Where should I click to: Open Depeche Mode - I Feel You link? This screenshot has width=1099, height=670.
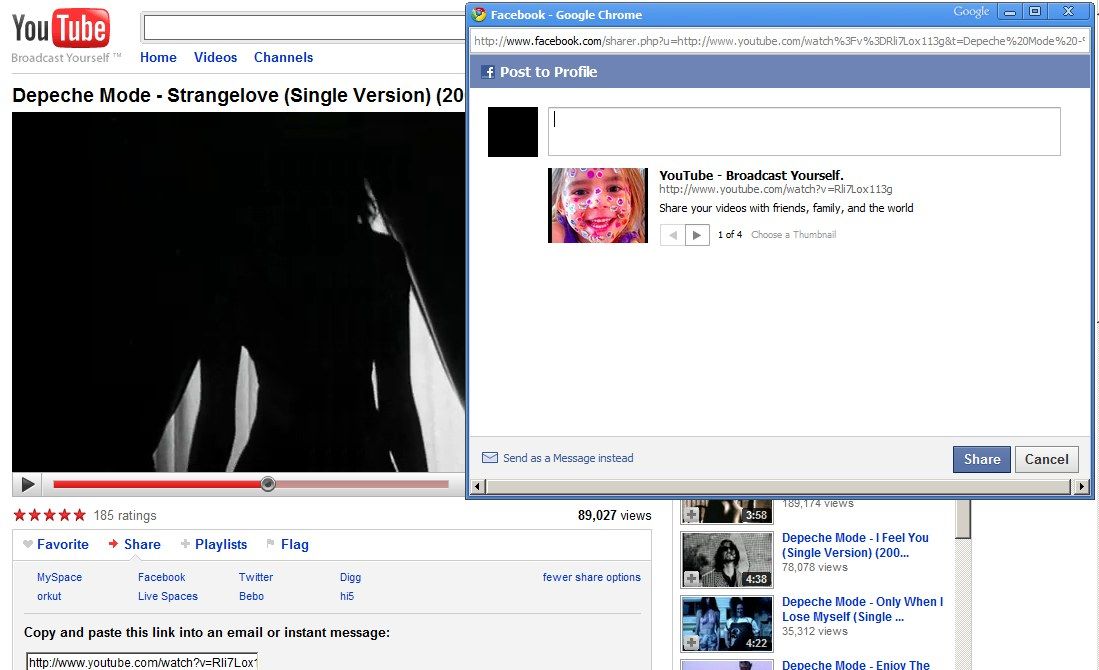[x=855, y=545]
